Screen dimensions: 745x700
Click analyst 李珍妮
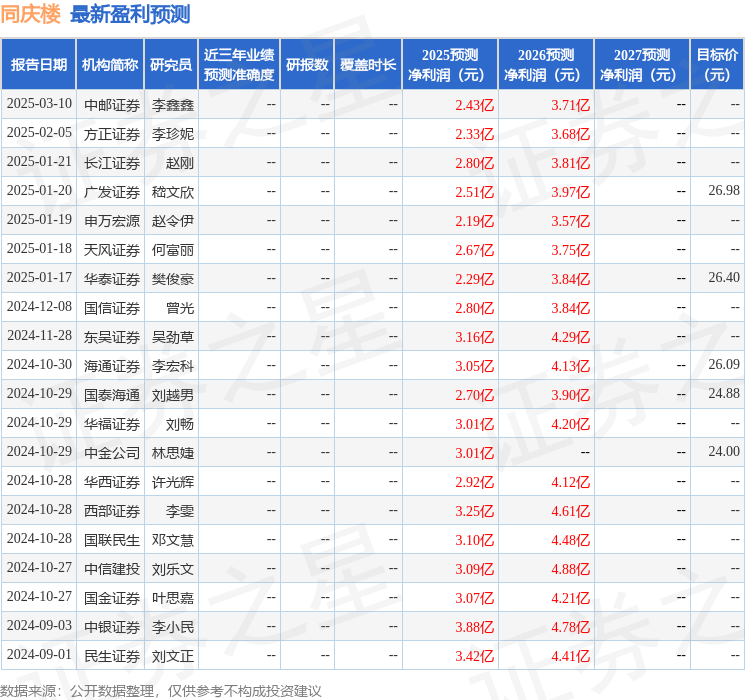(173, 134)
